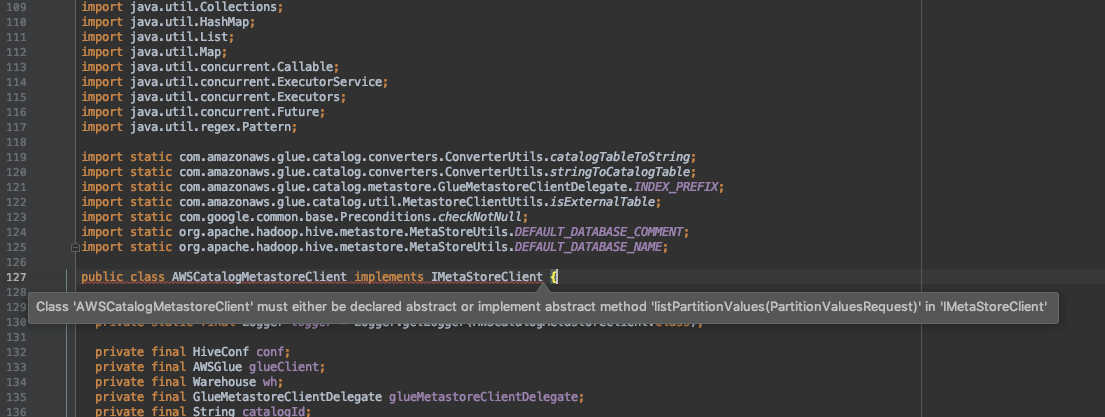Click 'DEFAULT_DATABASE_NAME' constant
1105x417 pixels.
[588, 247]
